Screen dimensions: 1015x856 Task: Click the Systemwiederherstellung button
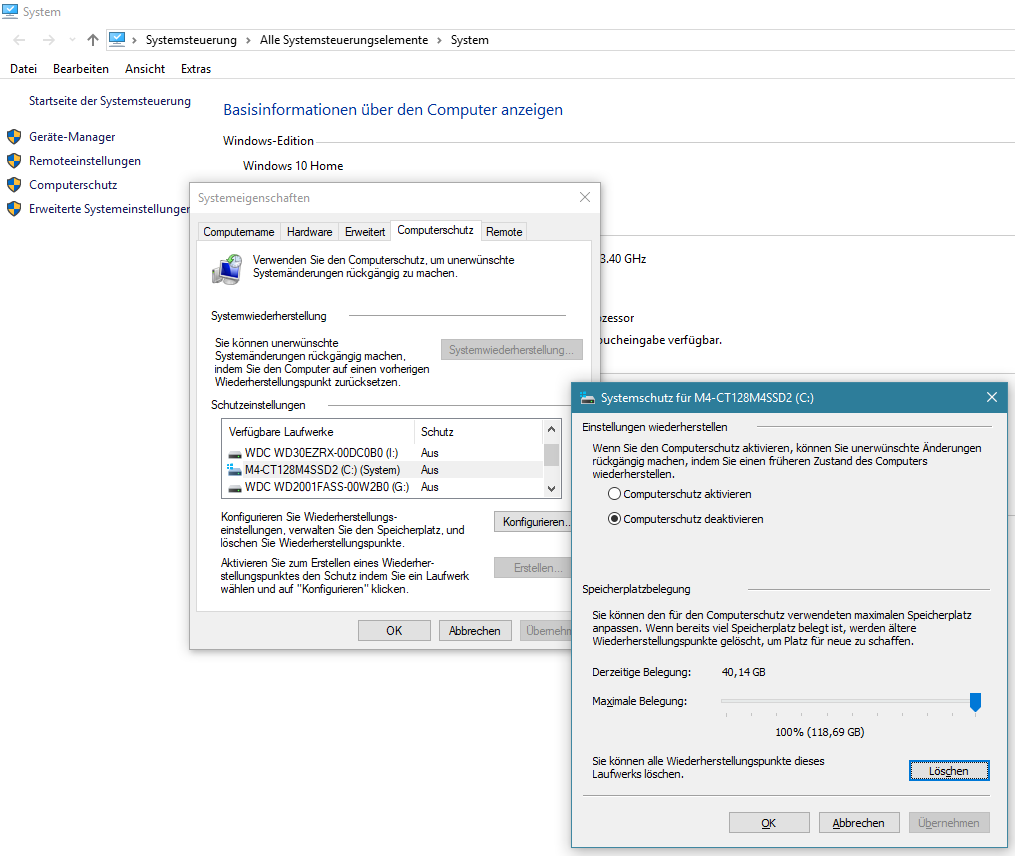511,350
